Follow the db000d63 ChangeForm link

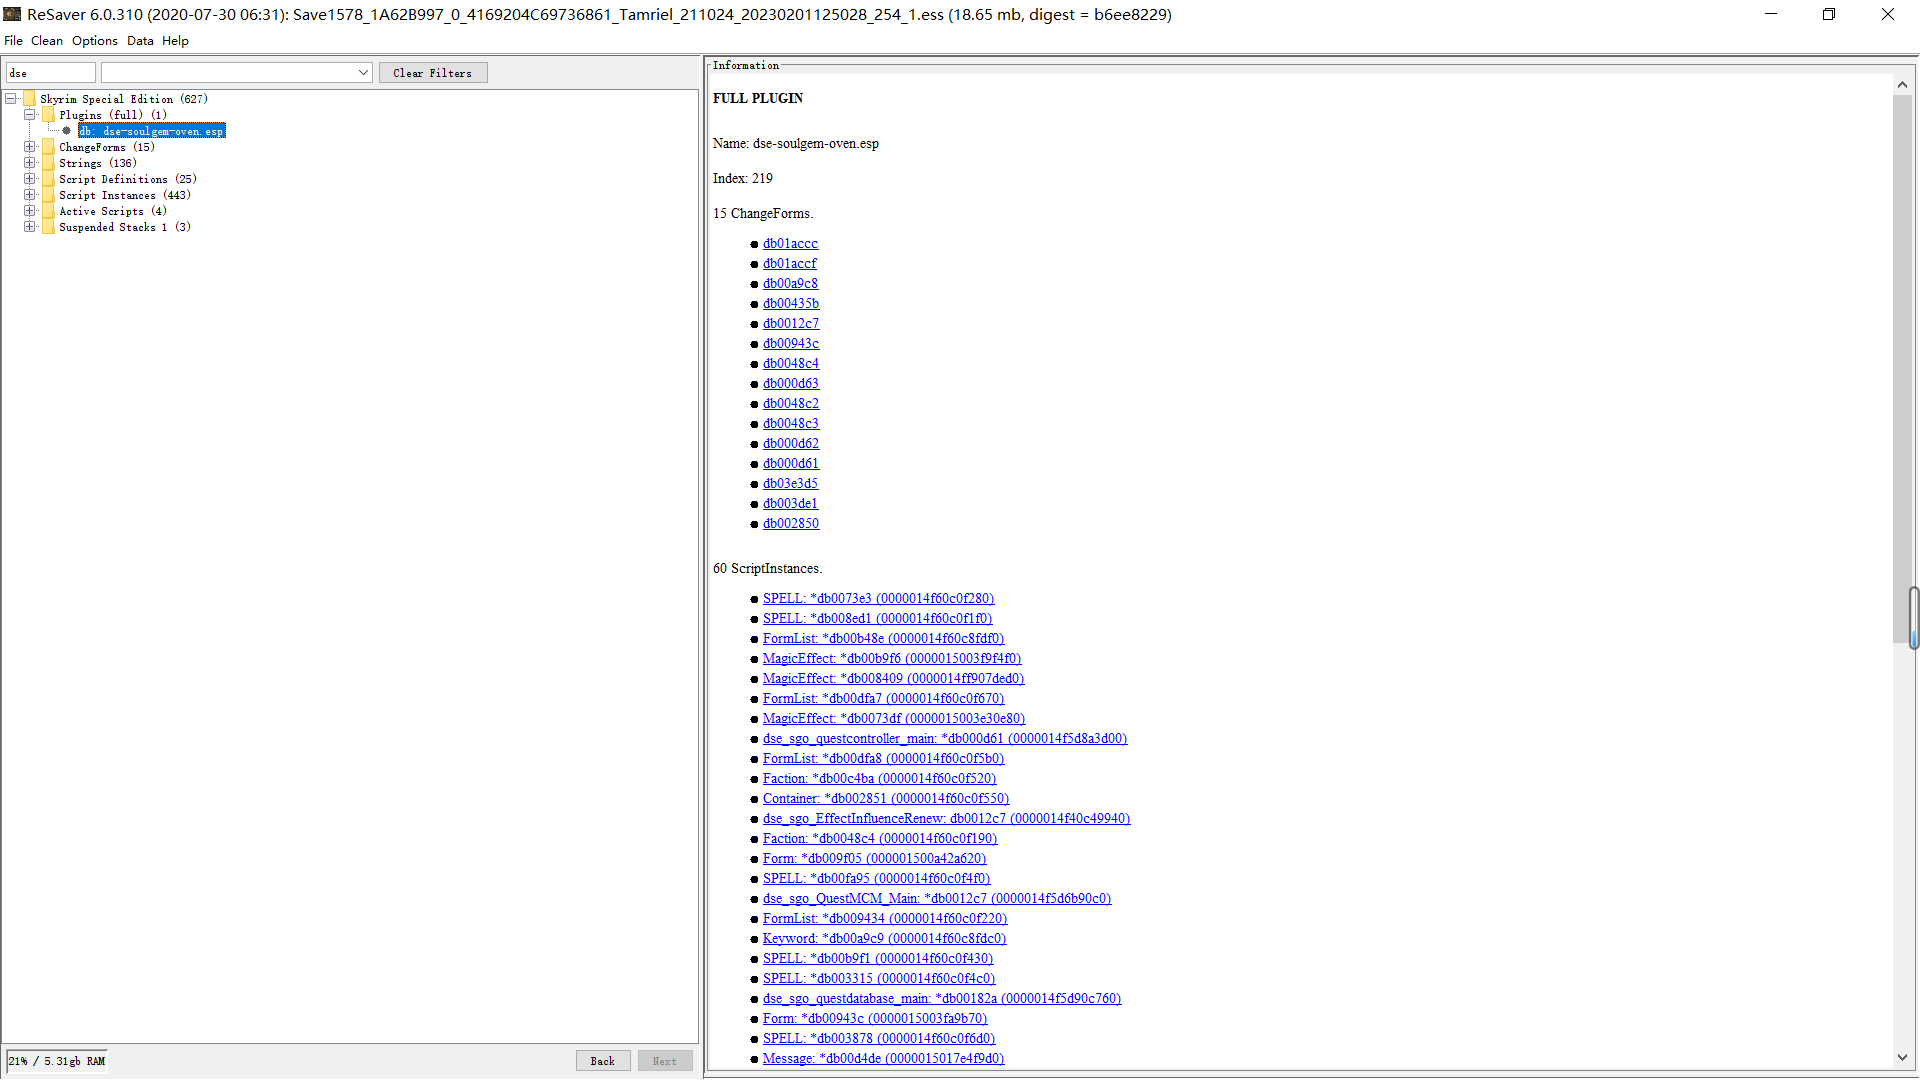791,384
